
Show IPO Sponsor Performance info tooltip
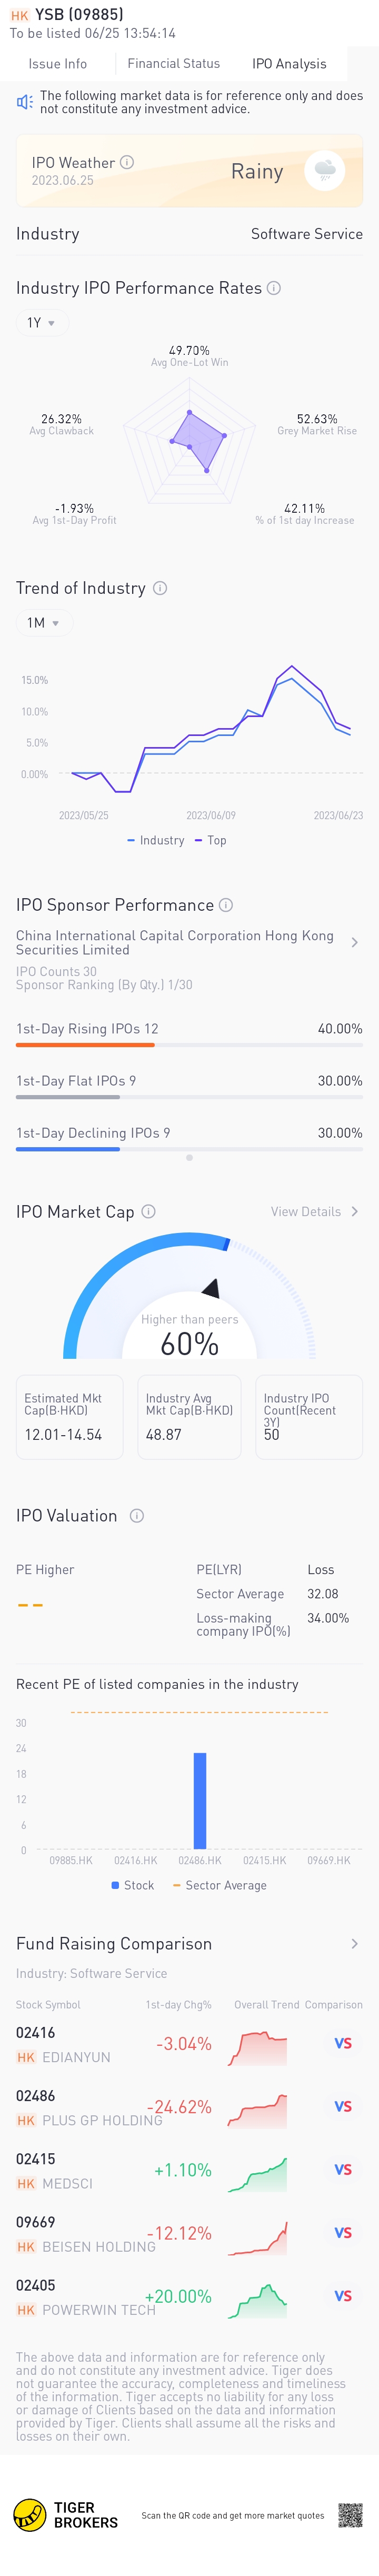226,905
